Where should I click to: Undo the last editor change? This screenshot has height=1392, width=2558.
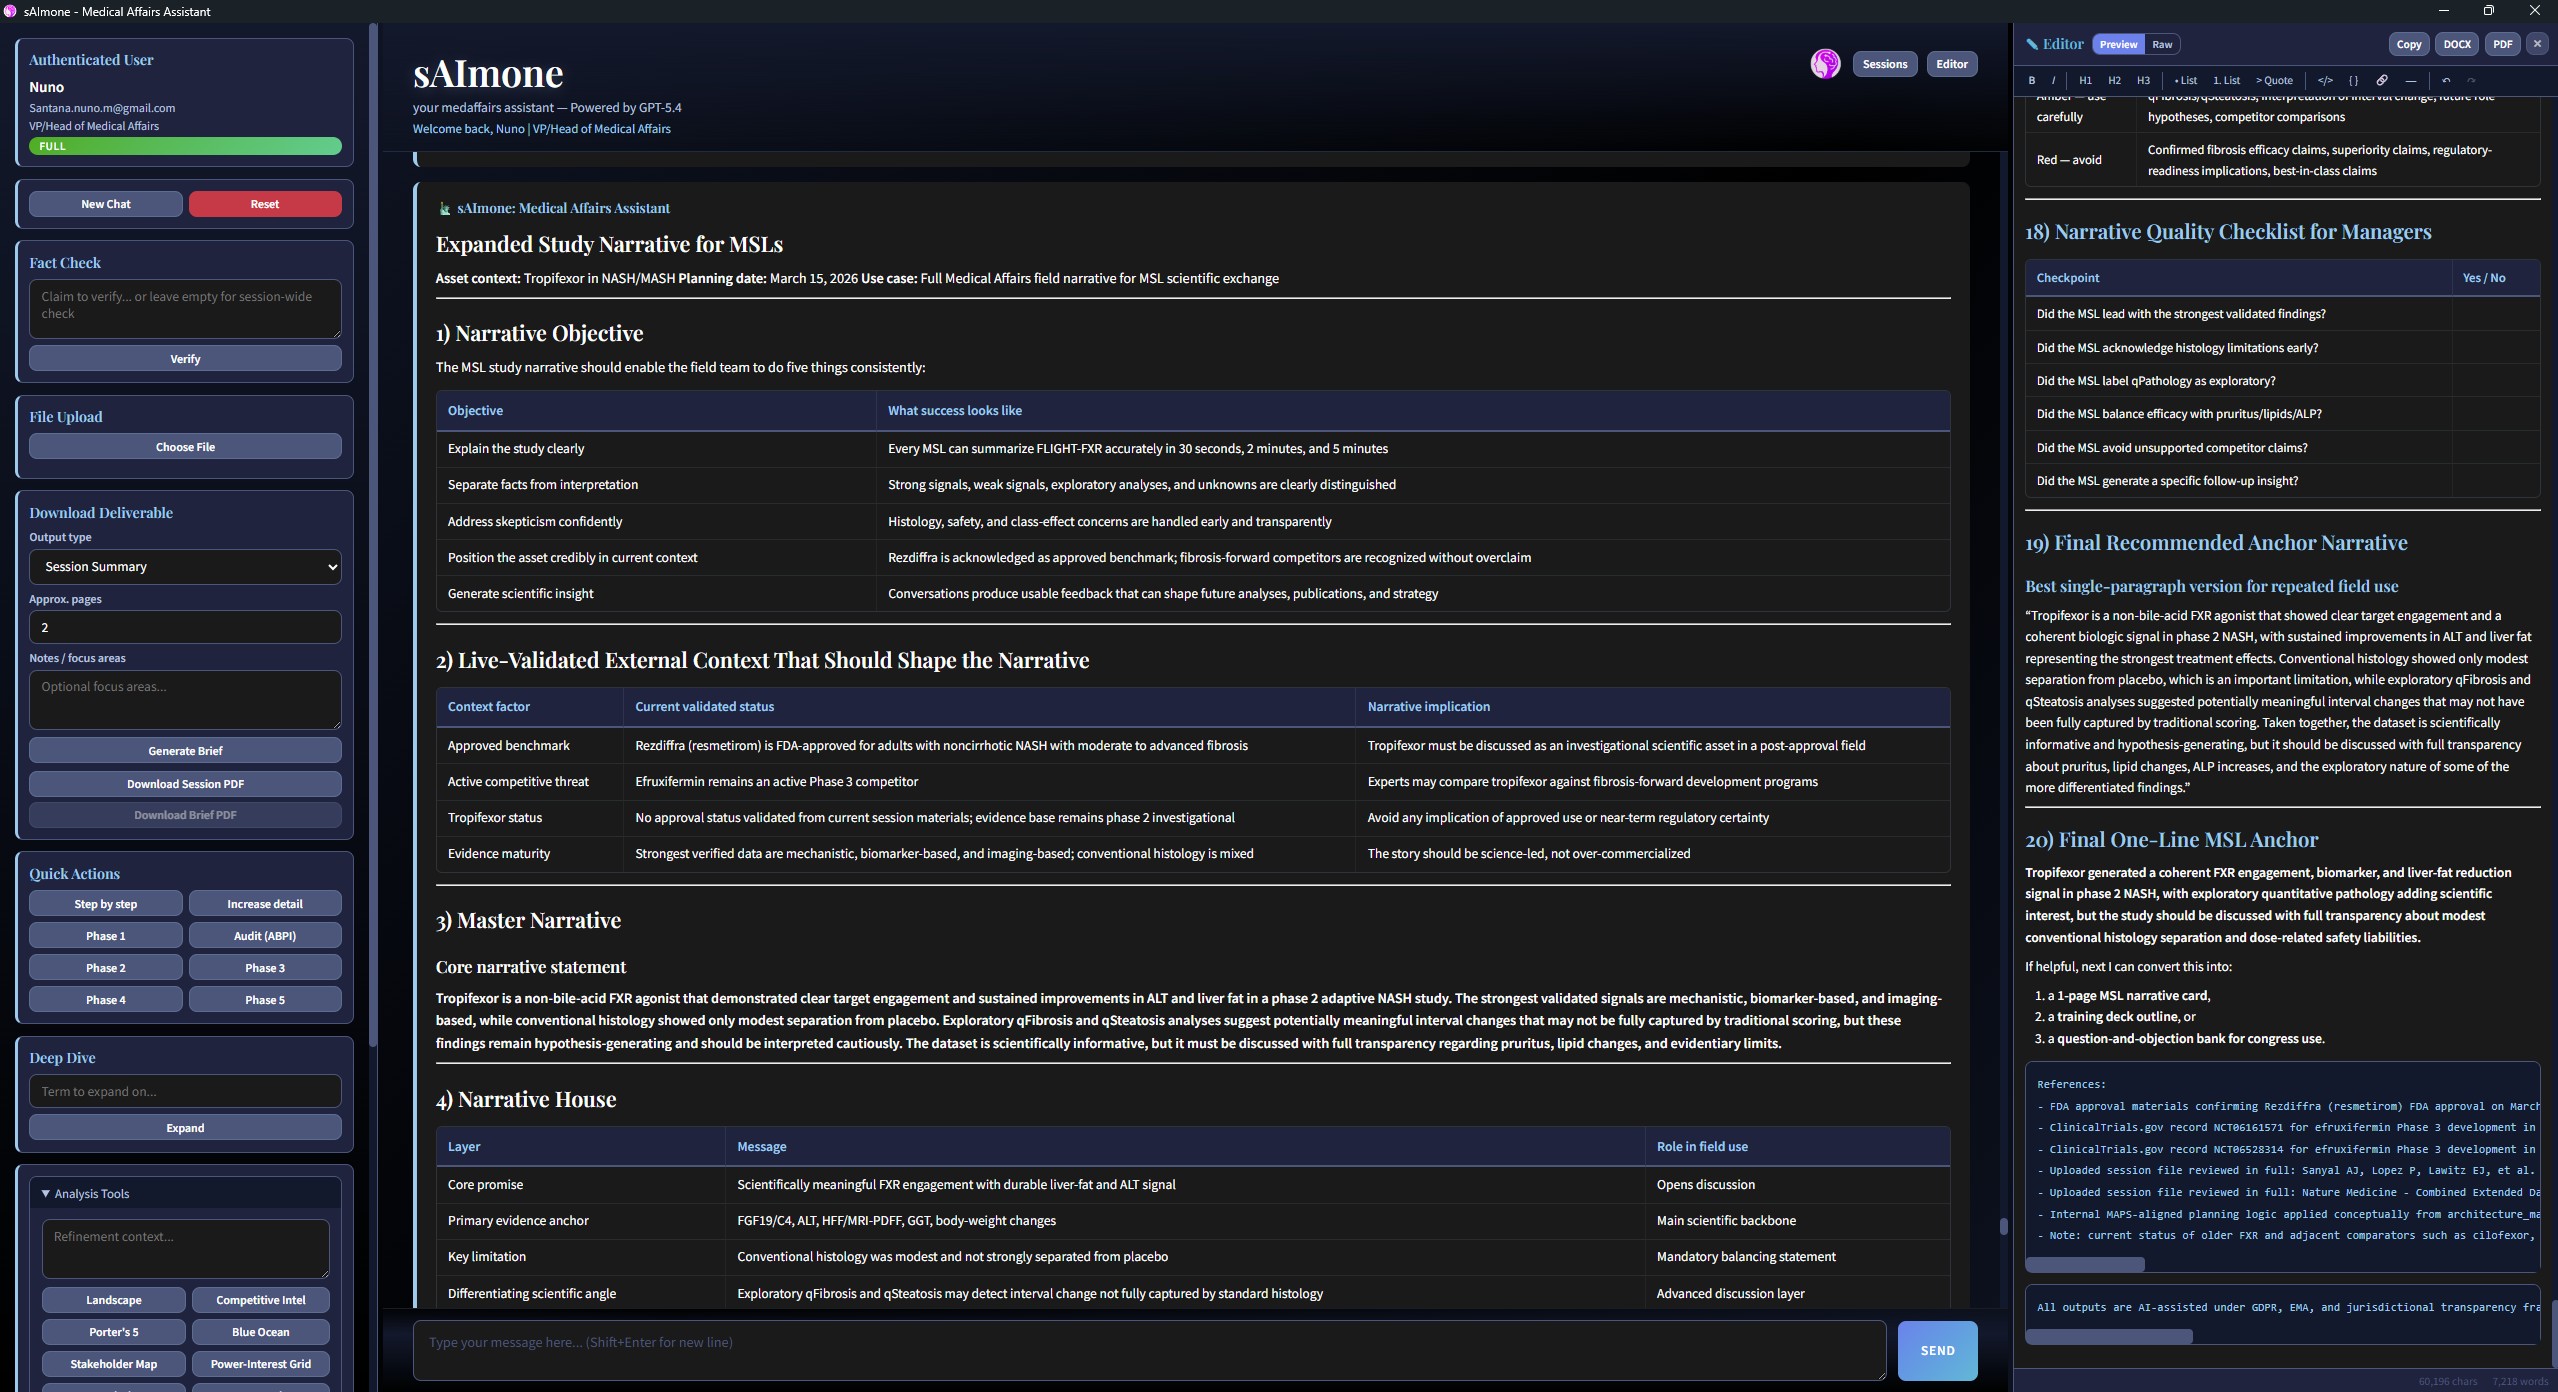coord(2446,80)
